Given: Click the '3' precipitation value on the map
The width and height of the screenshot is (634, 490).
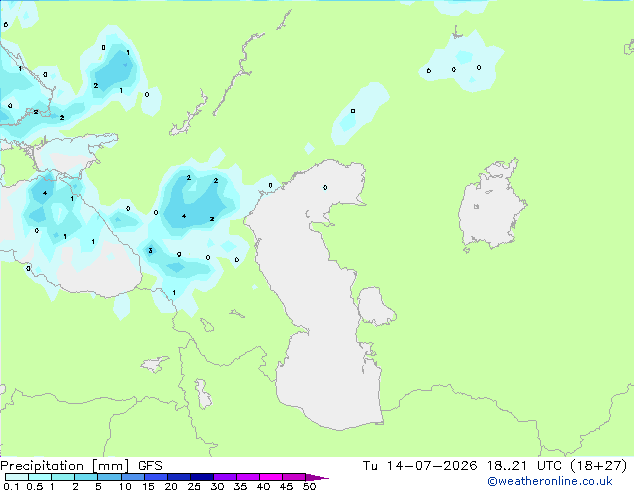Looking at the screenshot, I should (150, 251).
